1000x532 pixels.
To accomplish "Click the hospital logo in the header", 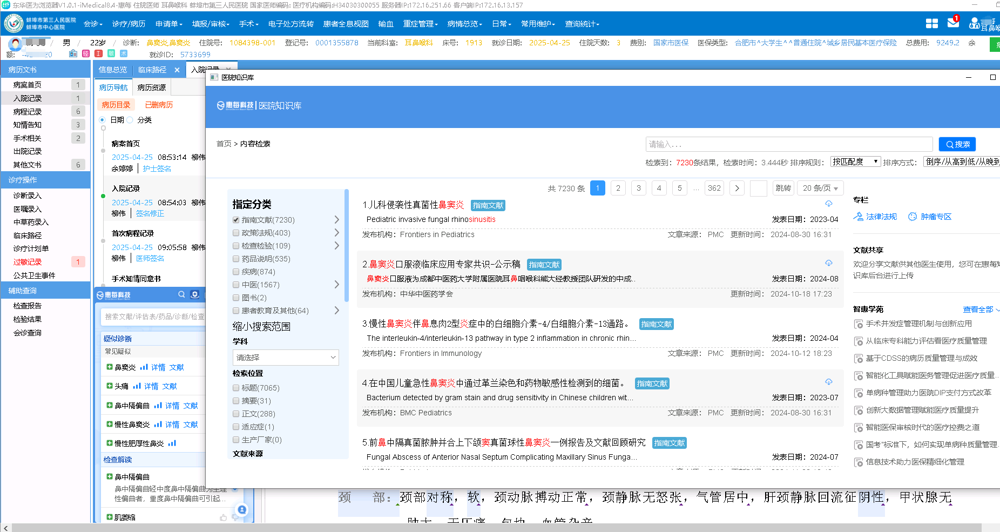I will tap(13, 24).
